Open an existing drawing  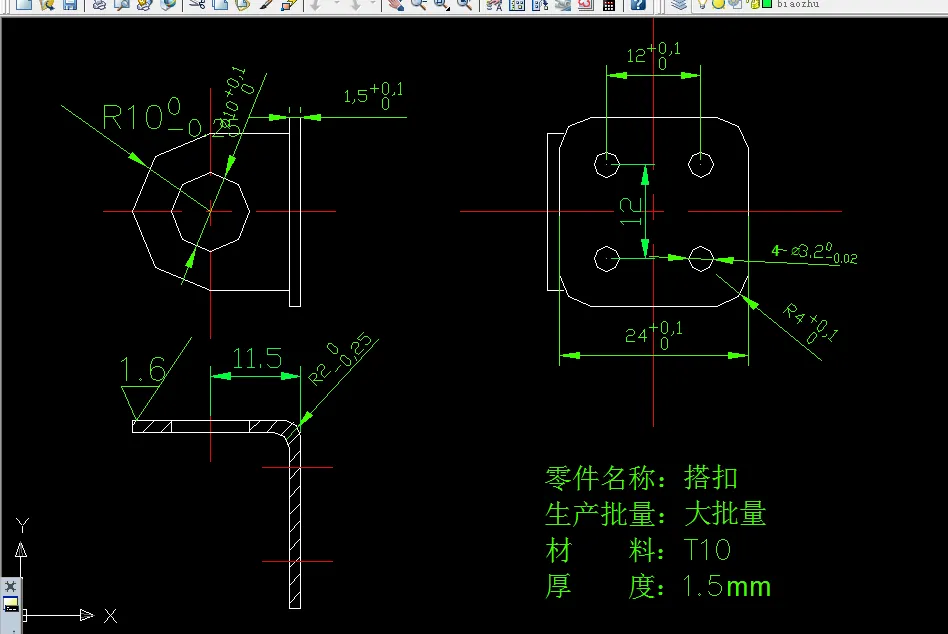47,6
